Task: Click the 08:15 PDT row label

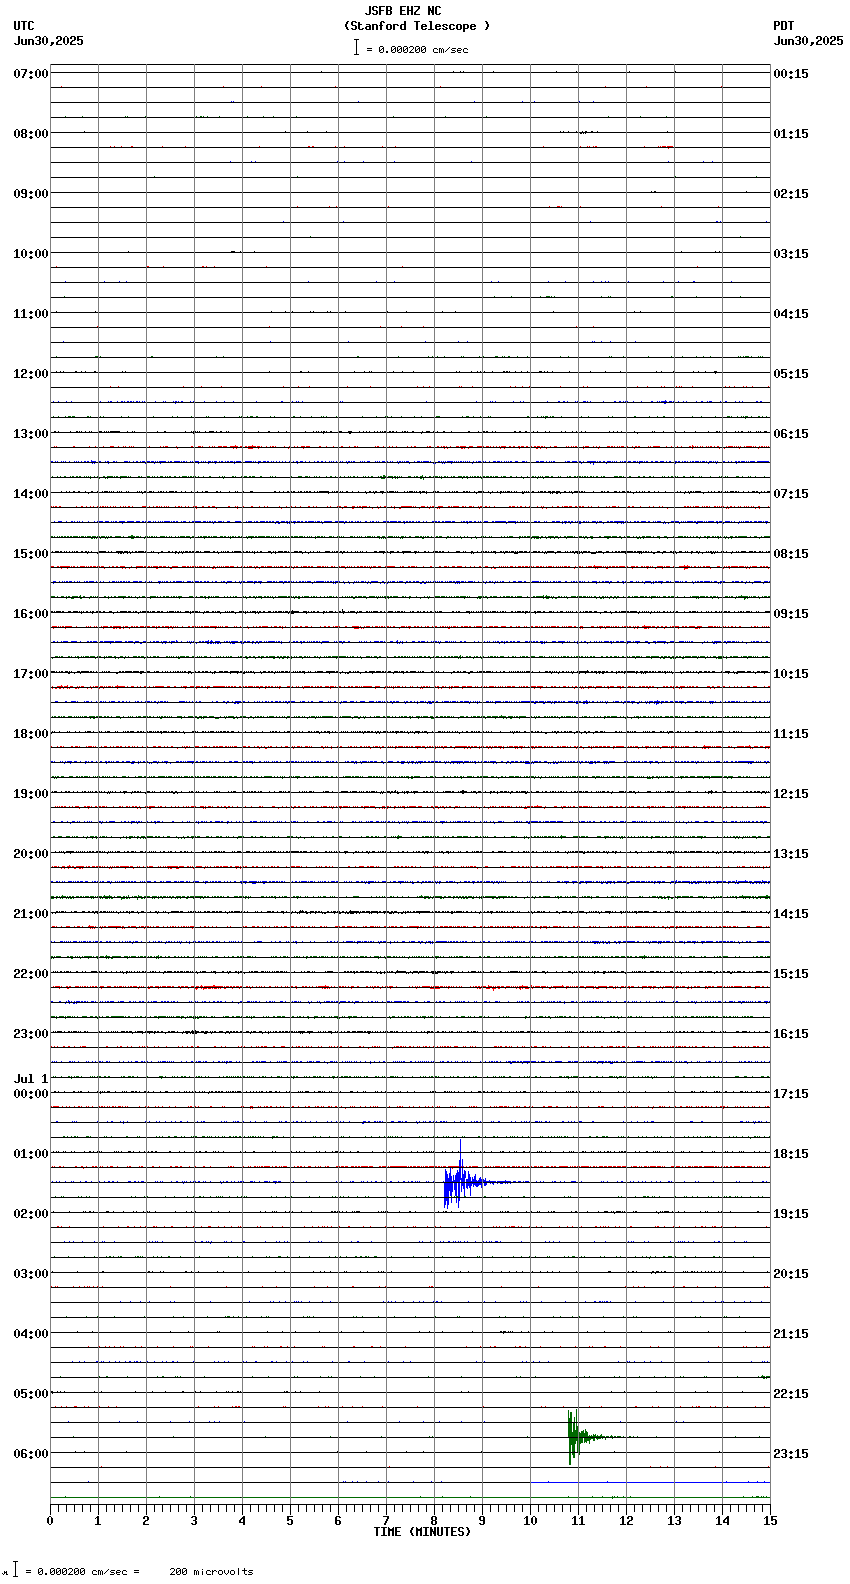Action: coord(791,554)
